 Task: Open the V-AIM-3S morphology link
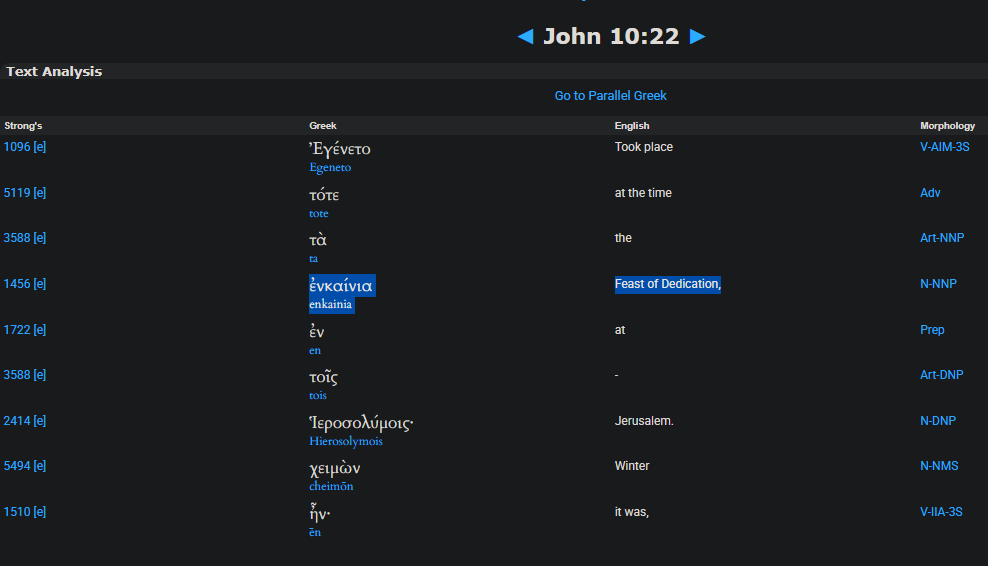point(945,147)
